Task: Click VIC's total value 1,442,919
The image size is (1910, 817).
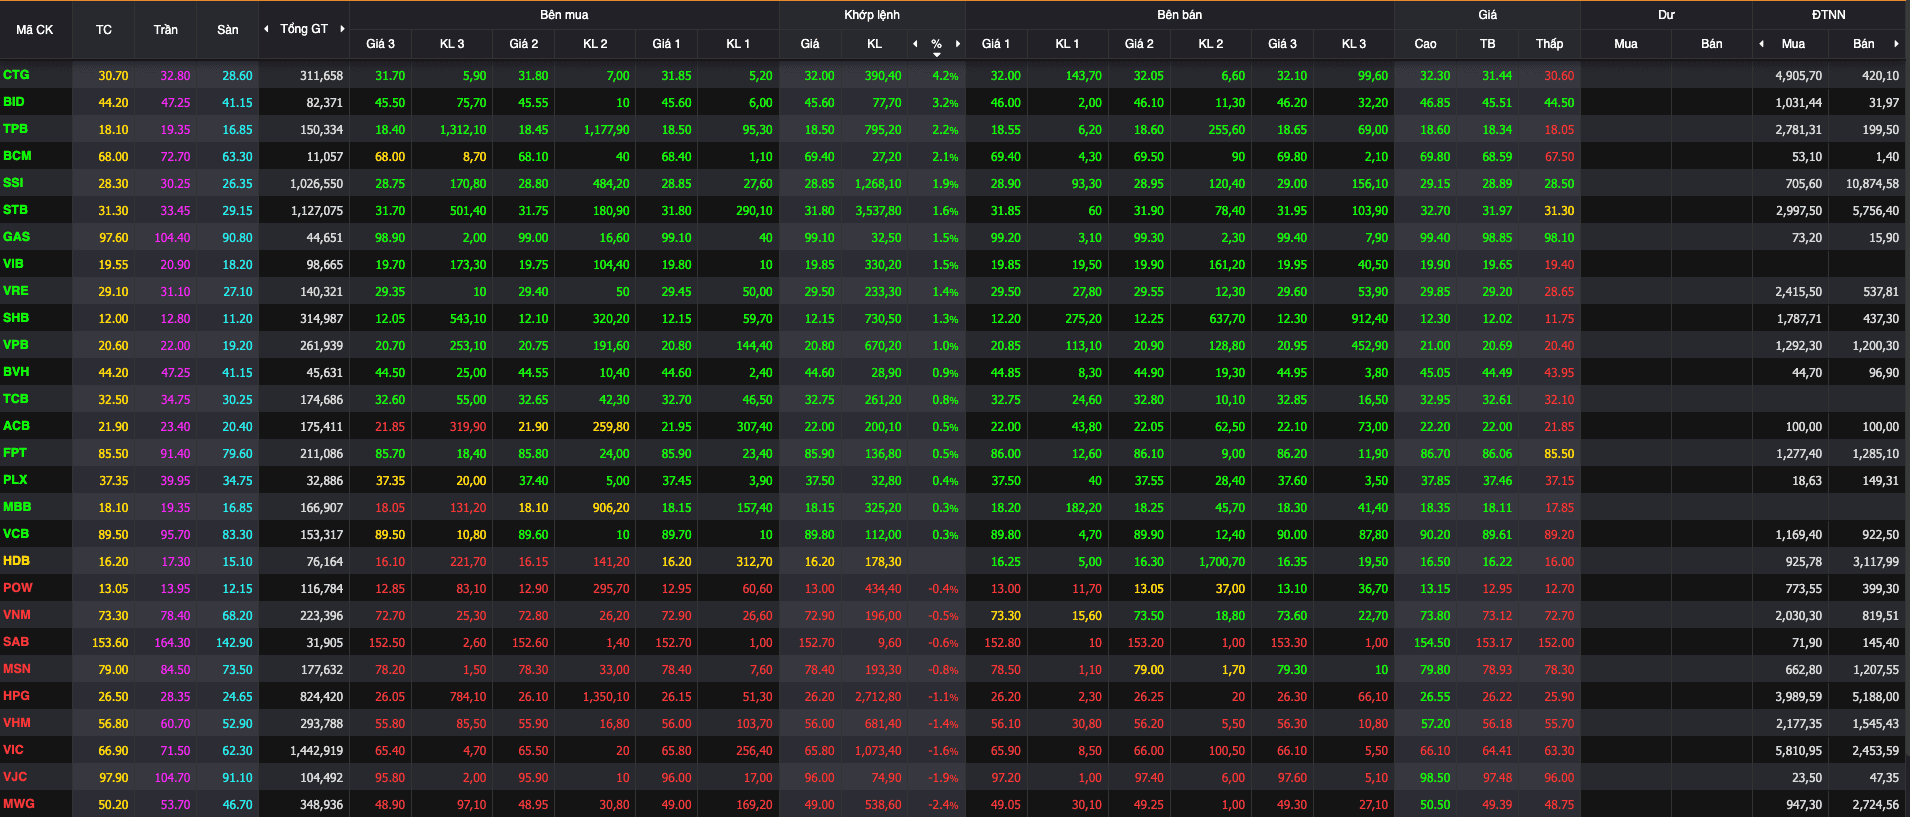Action: tap(316, 751)
